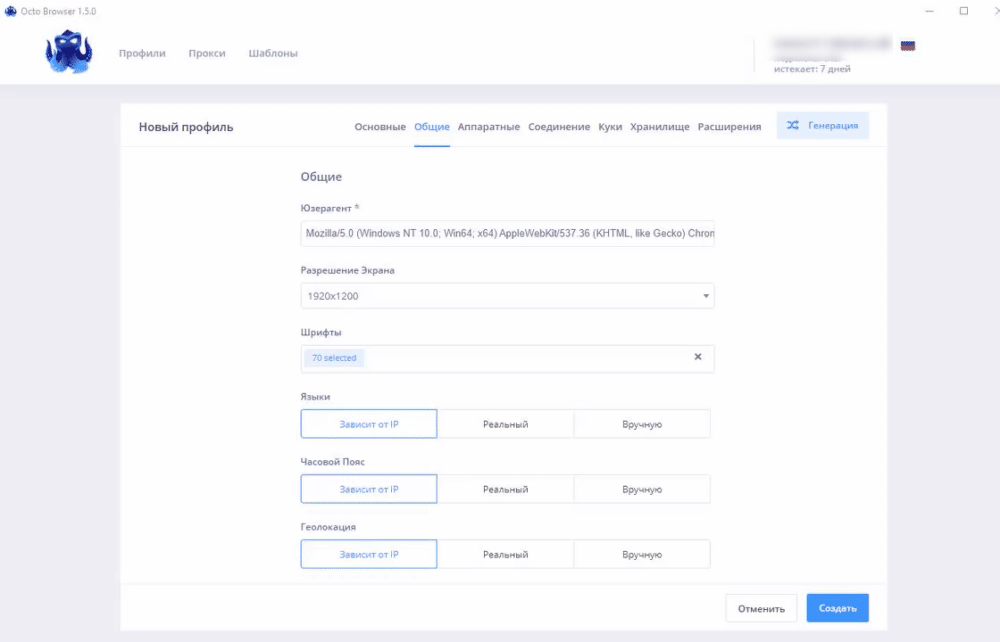The height and width of the screenshot is (642, 1000).
Task: Set Часовой Пояс to Реальный
Action: [505, 489]
